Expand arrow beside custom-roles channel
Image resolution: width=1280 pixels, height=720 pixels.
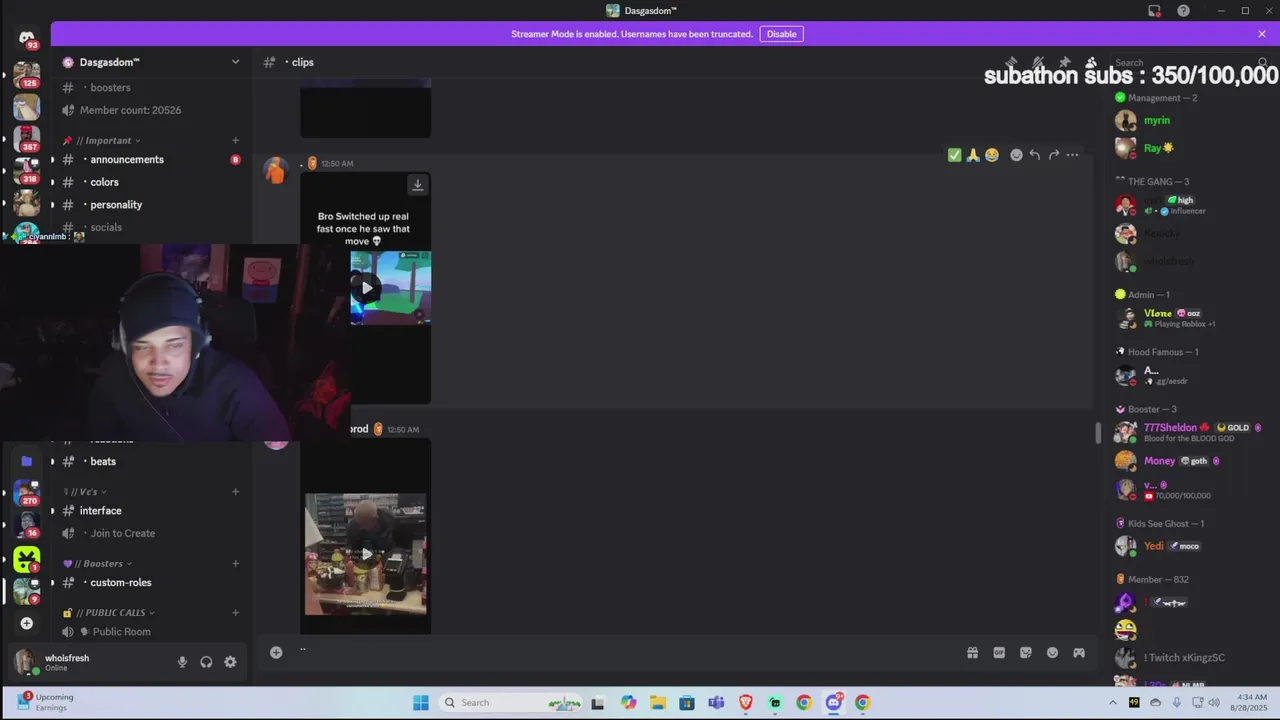[x=53, y=583]
